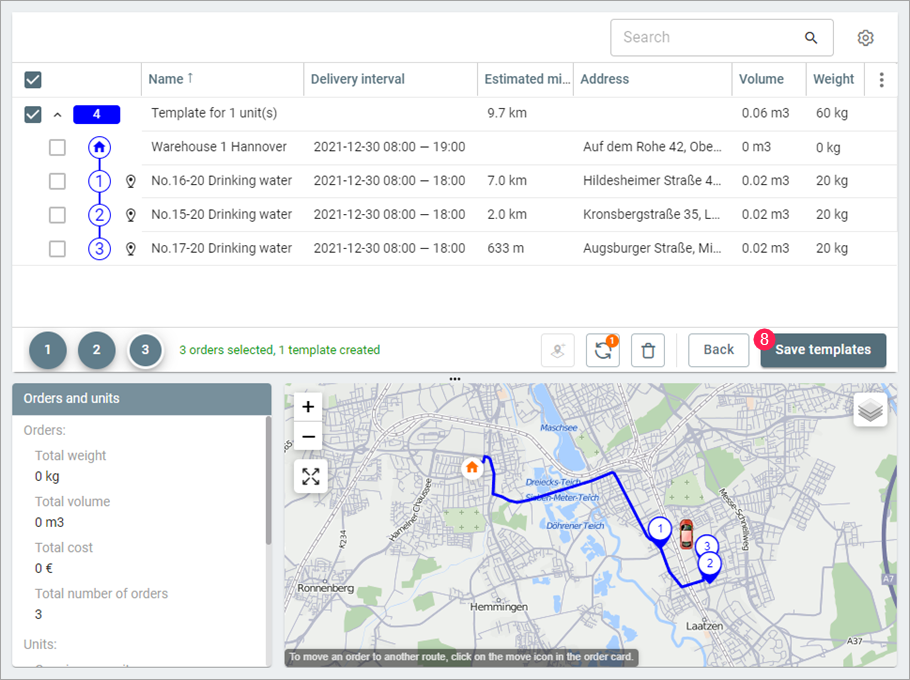Toggle the select-all checkbox in header

coord(32,80)
